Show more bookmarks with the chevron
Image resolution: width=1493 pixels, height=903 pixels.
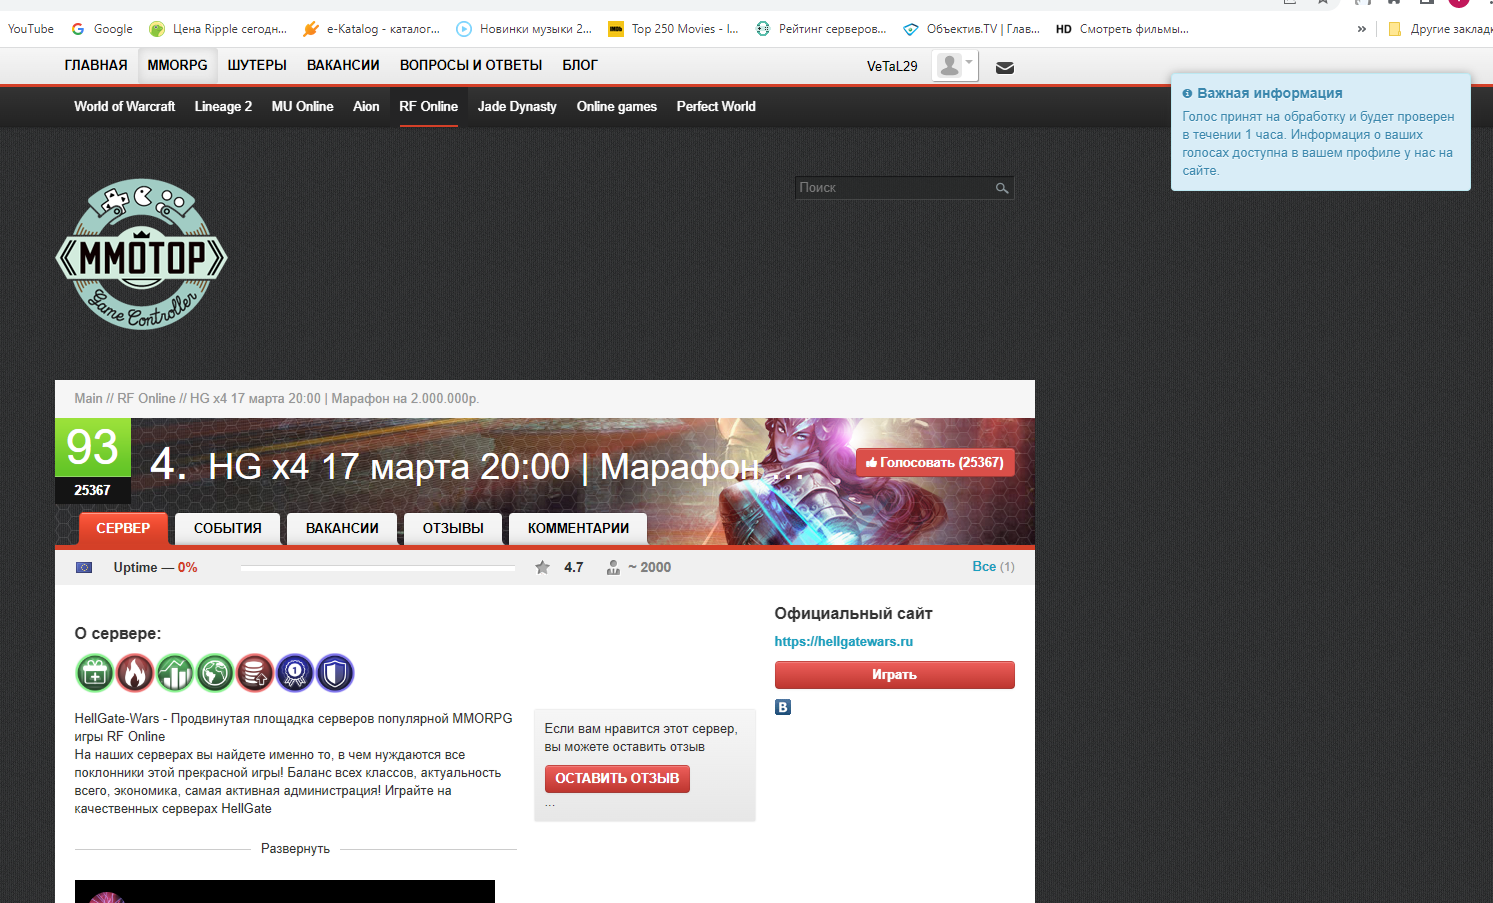click(1361, 29)
